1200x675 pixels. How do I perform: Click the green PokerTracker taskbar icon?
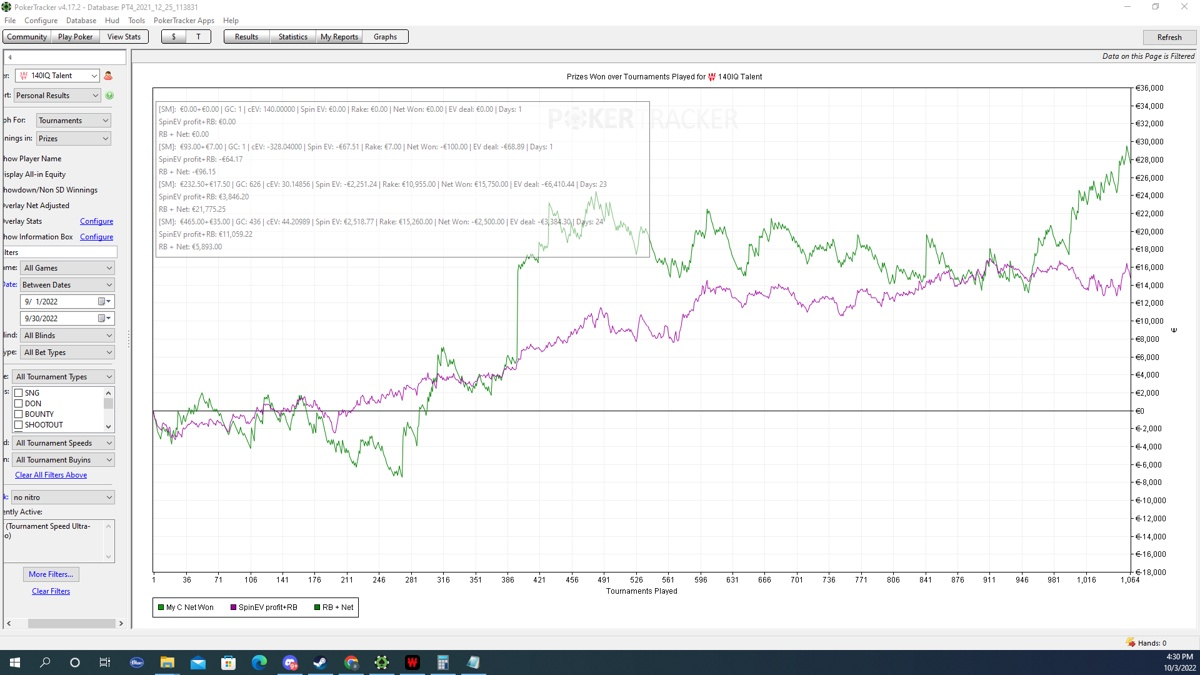coord(382,662)
